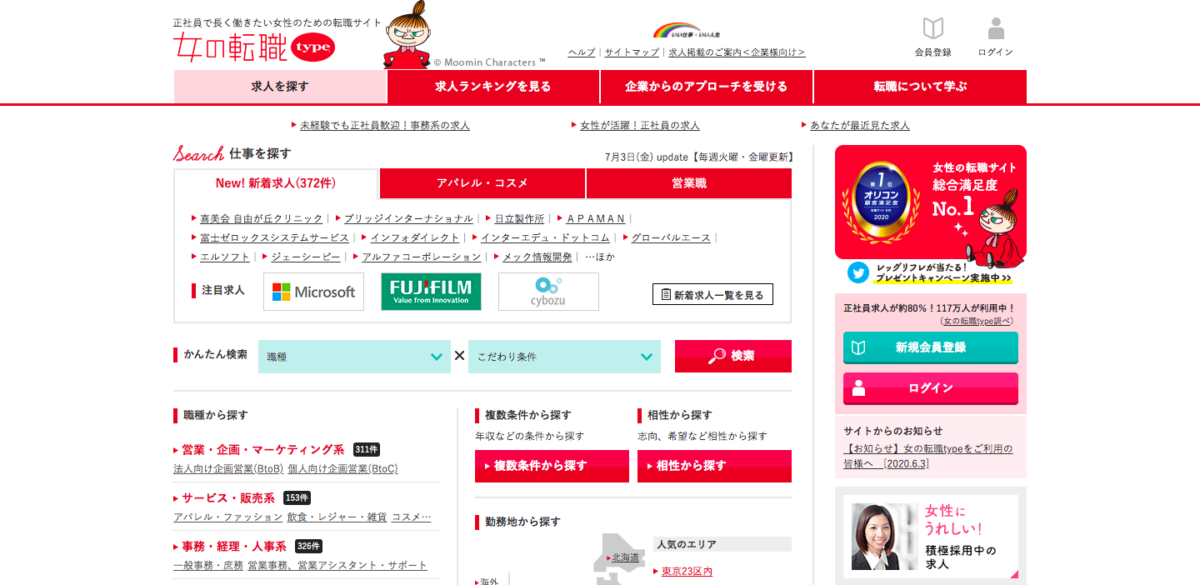Click the 会員登録 book icon
The height and width of the screenshot is (585, 1200).
tap(932, 29)
